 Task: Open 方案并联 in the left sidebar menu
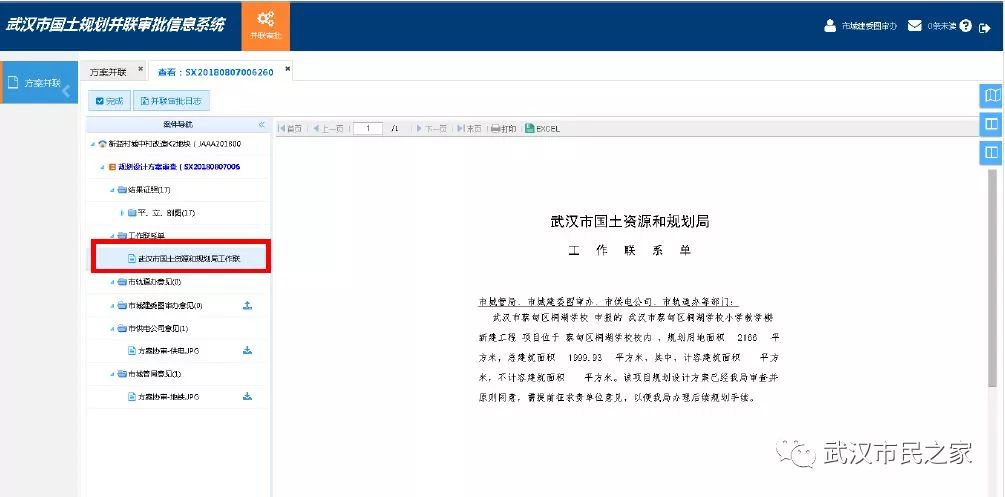pos(38,83)
